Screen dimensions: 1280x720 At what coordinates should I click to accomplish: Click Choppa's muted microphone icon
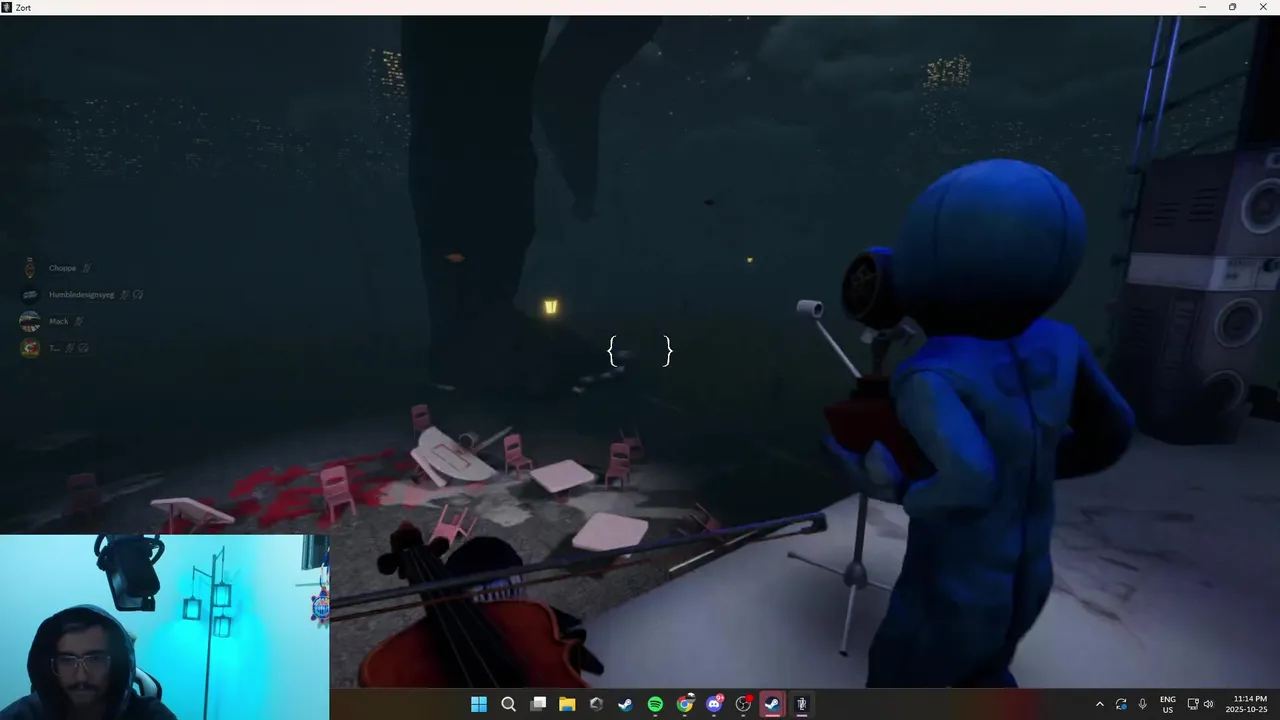86,268
